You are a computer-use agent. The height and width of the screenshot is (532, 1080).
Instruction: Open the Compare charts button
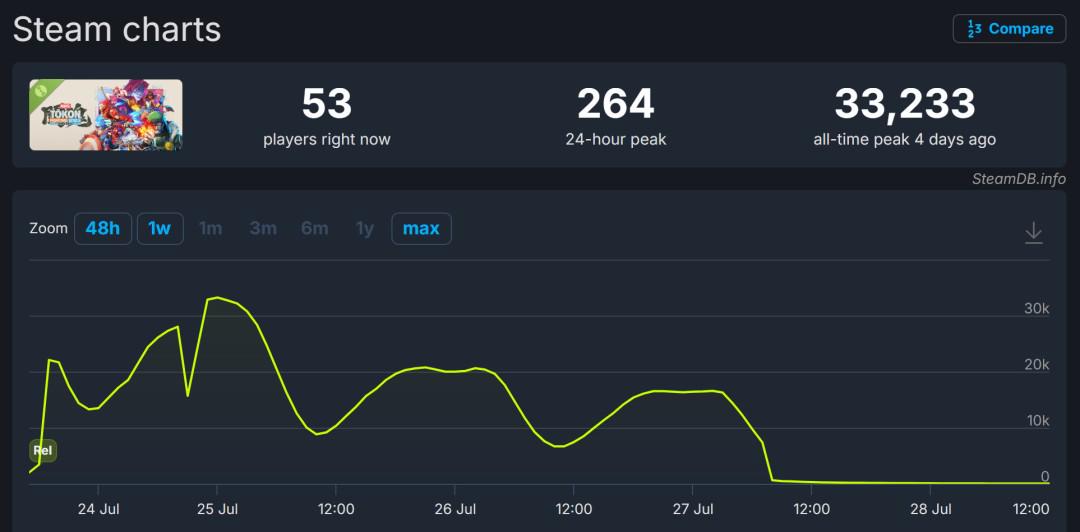pyautogui.click(x=1009, y=29)
